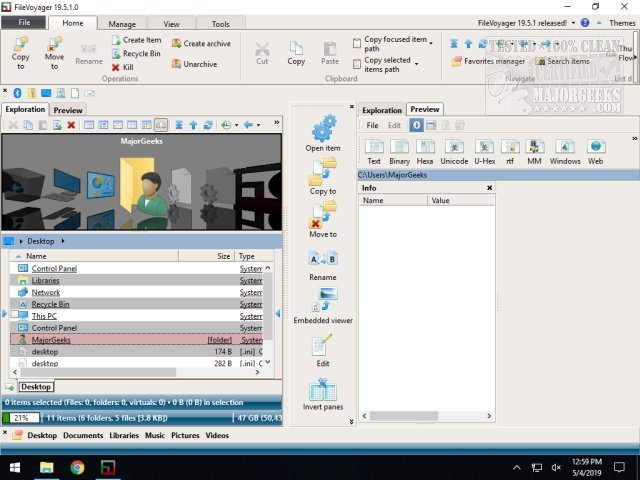
Task: Switch to the right pane Exploration tab
Action: 381,110
